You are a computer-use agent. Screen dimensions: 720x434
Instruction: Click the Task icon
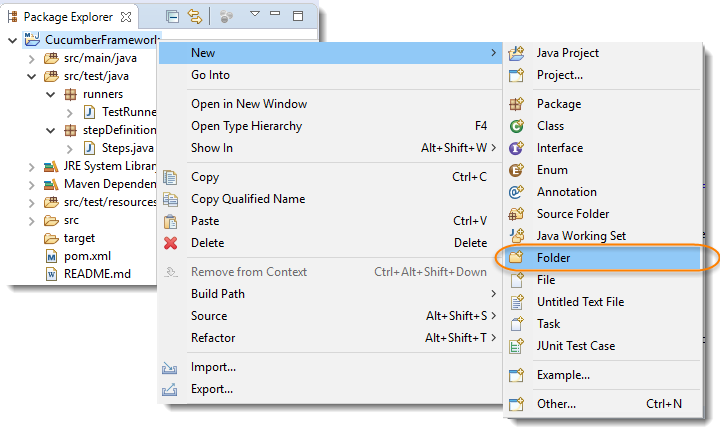click(517, 324)
